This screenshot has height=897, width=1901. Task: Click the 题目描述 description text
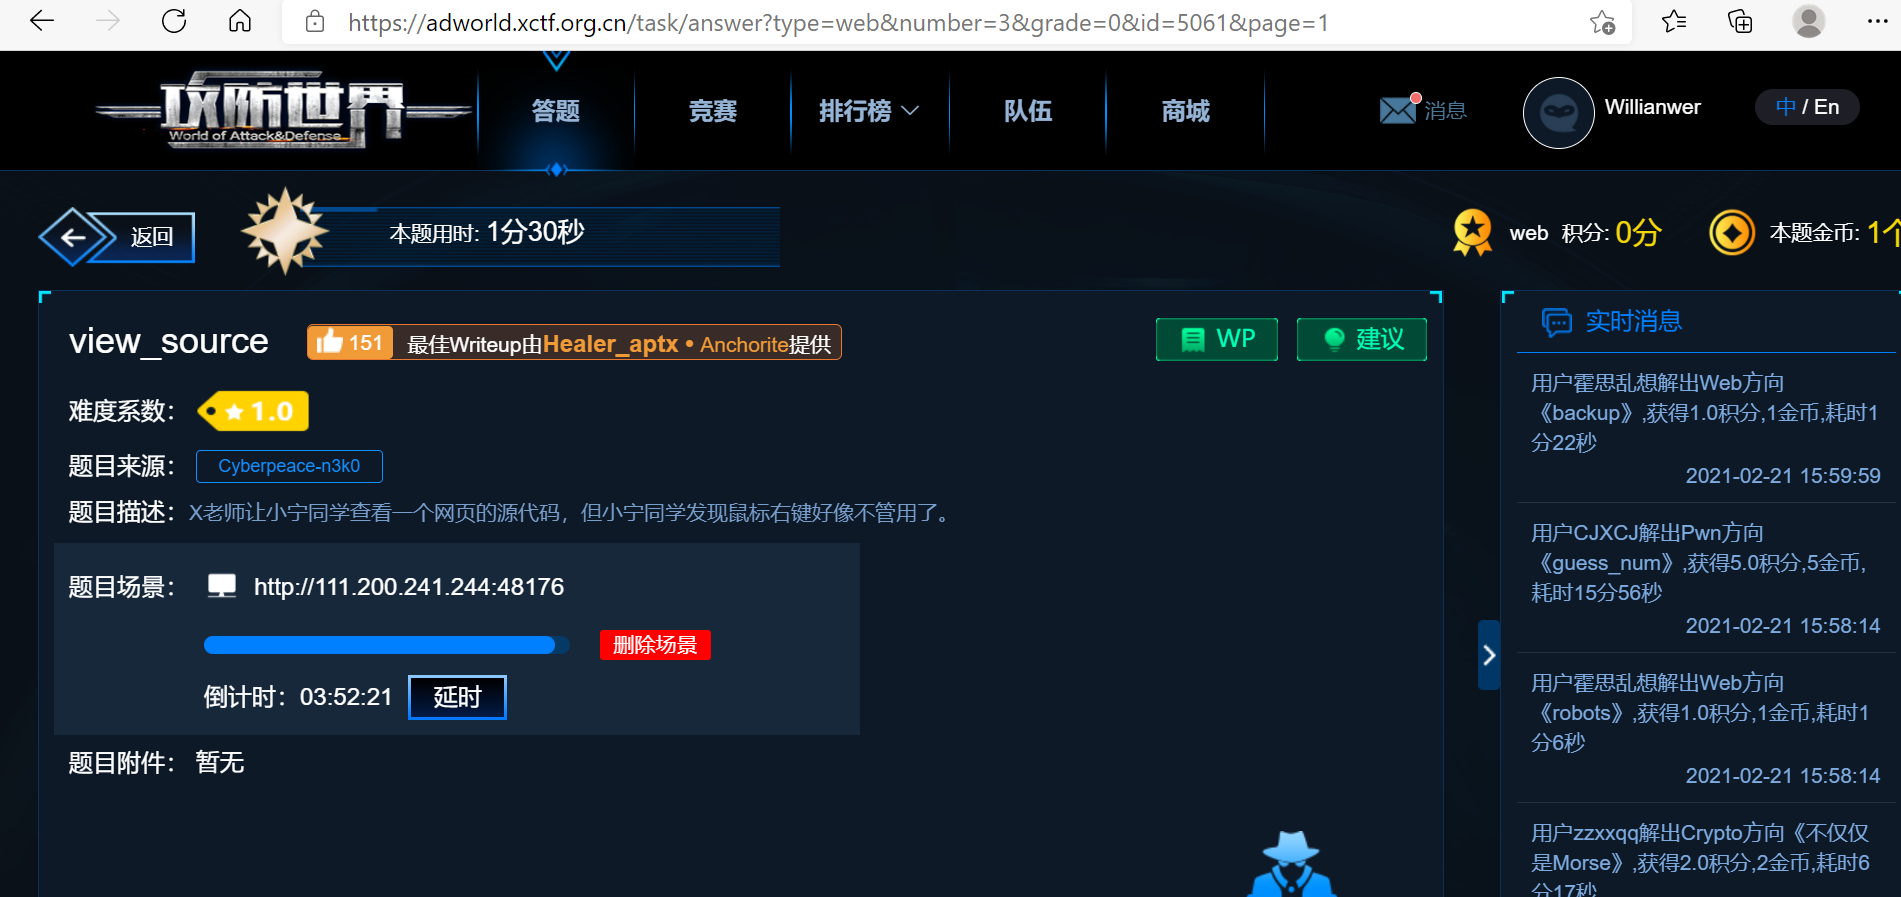pos(571,513)
